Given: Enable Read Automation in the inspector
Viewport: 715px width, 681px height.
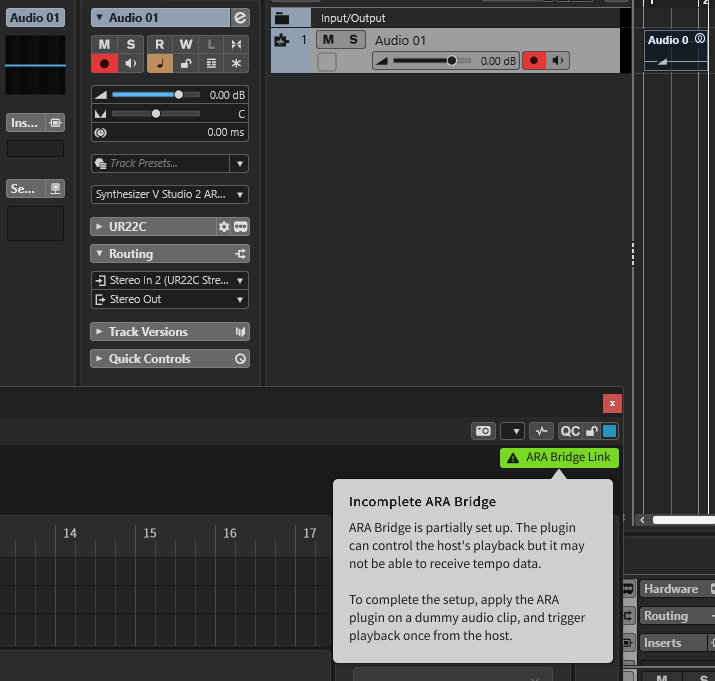Looking at the screenshot, I should click(159, 44).
